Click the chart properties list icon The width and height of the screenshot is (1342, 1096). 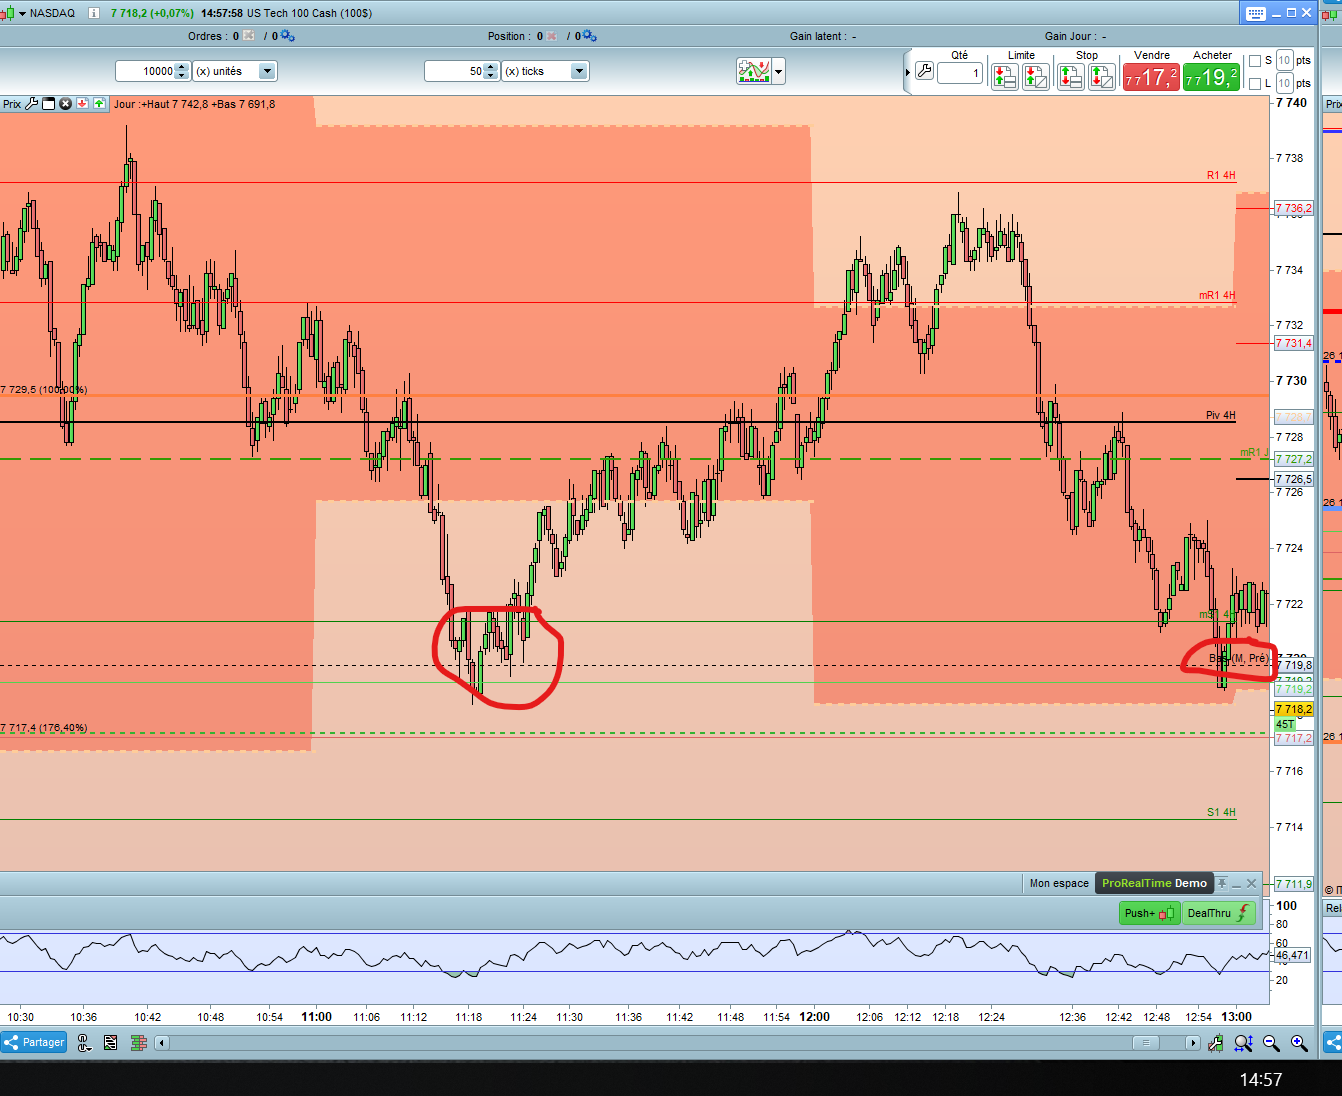tap(110, 1043)
